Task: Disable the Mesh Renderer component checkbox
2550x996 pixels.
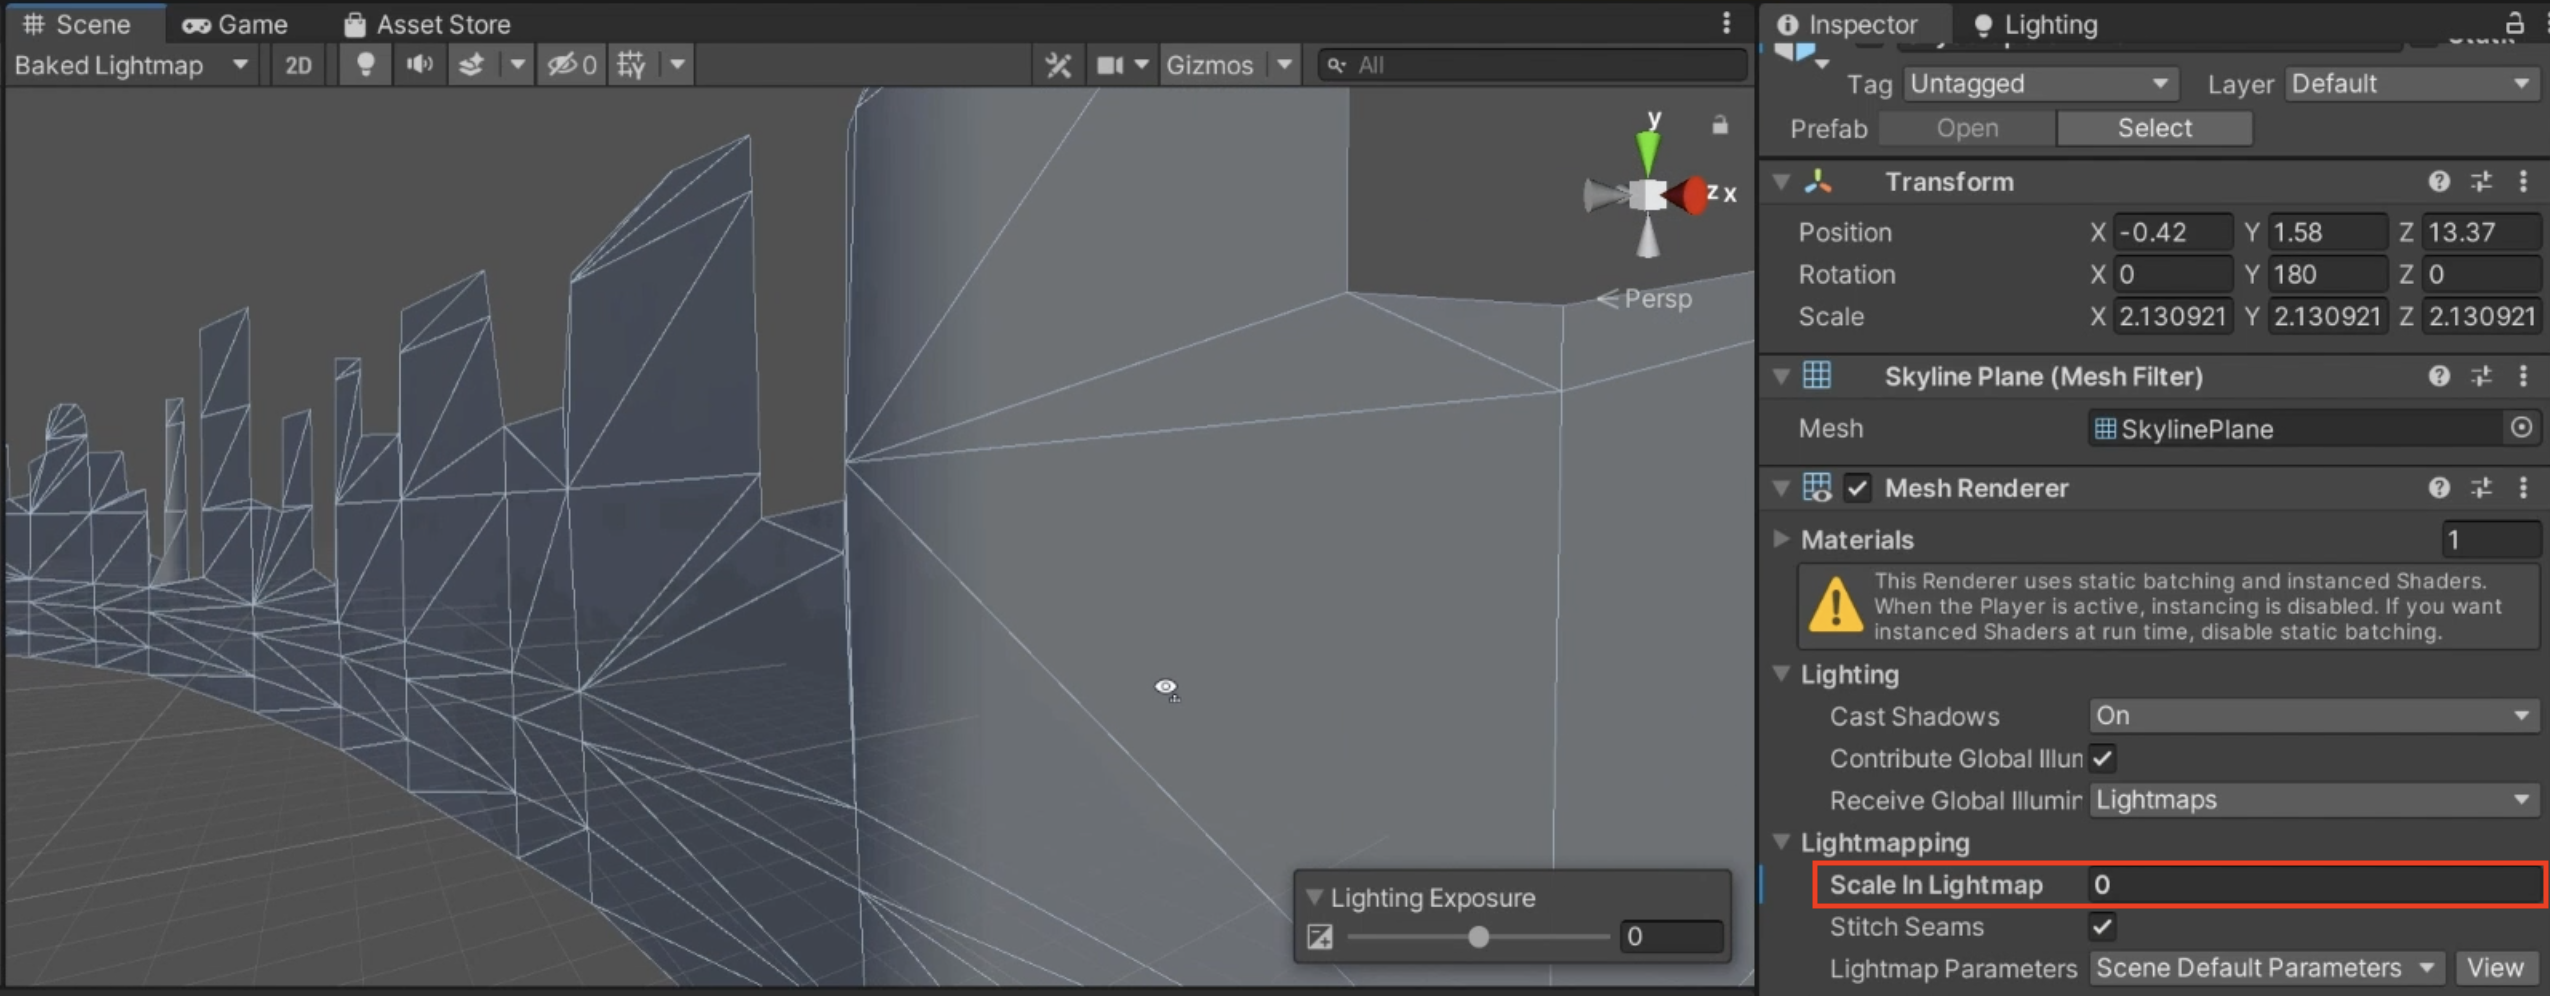Action: pyautogui.click(x=1857, y=488)
